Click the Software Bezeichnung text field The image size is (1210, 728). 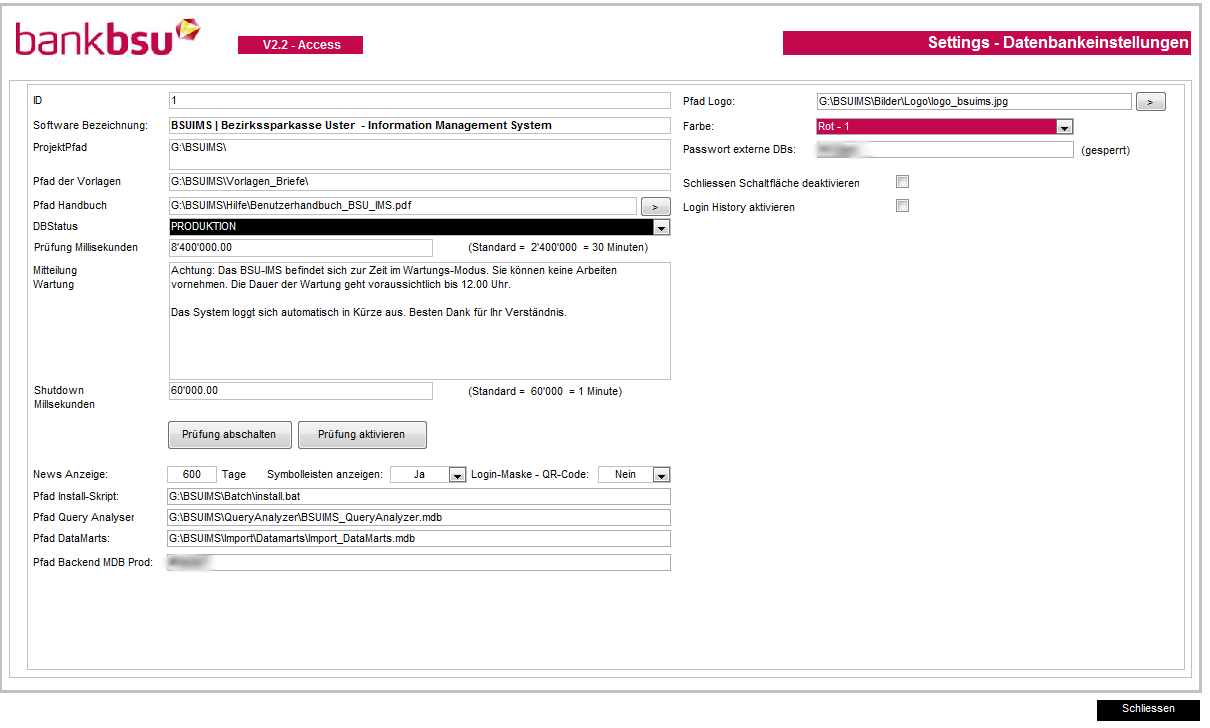pyautogui.click(x=419, y=124)
